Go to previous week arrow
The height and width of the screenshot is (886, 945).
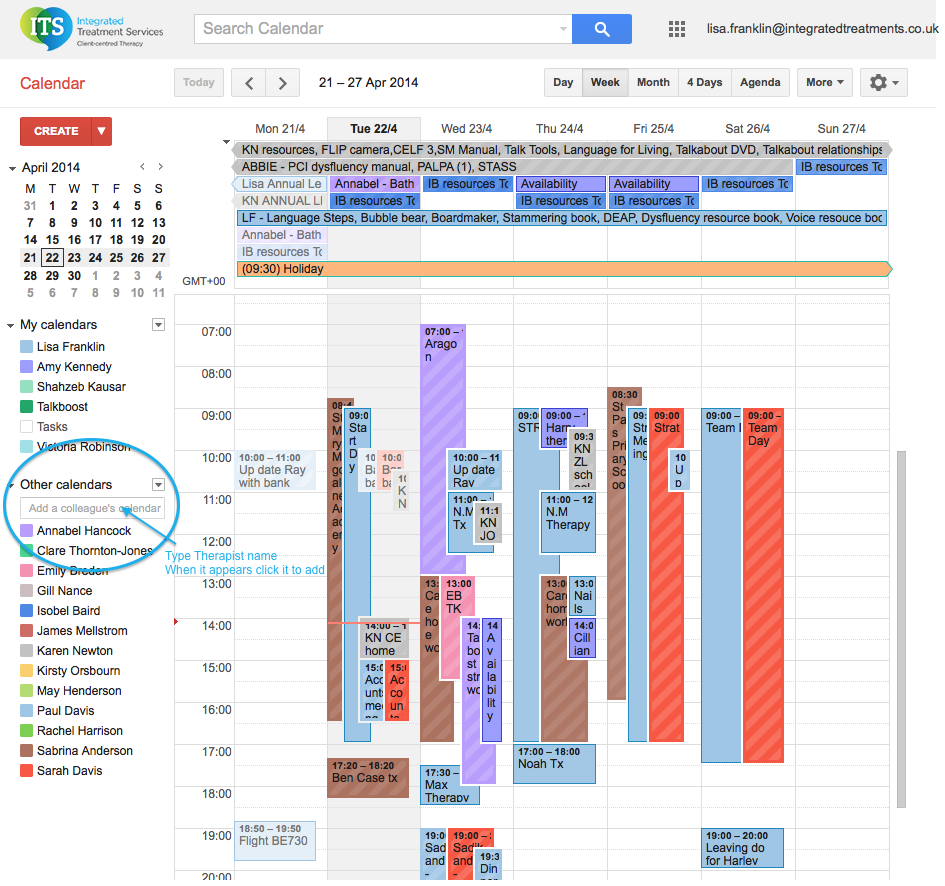pos(250,83)
